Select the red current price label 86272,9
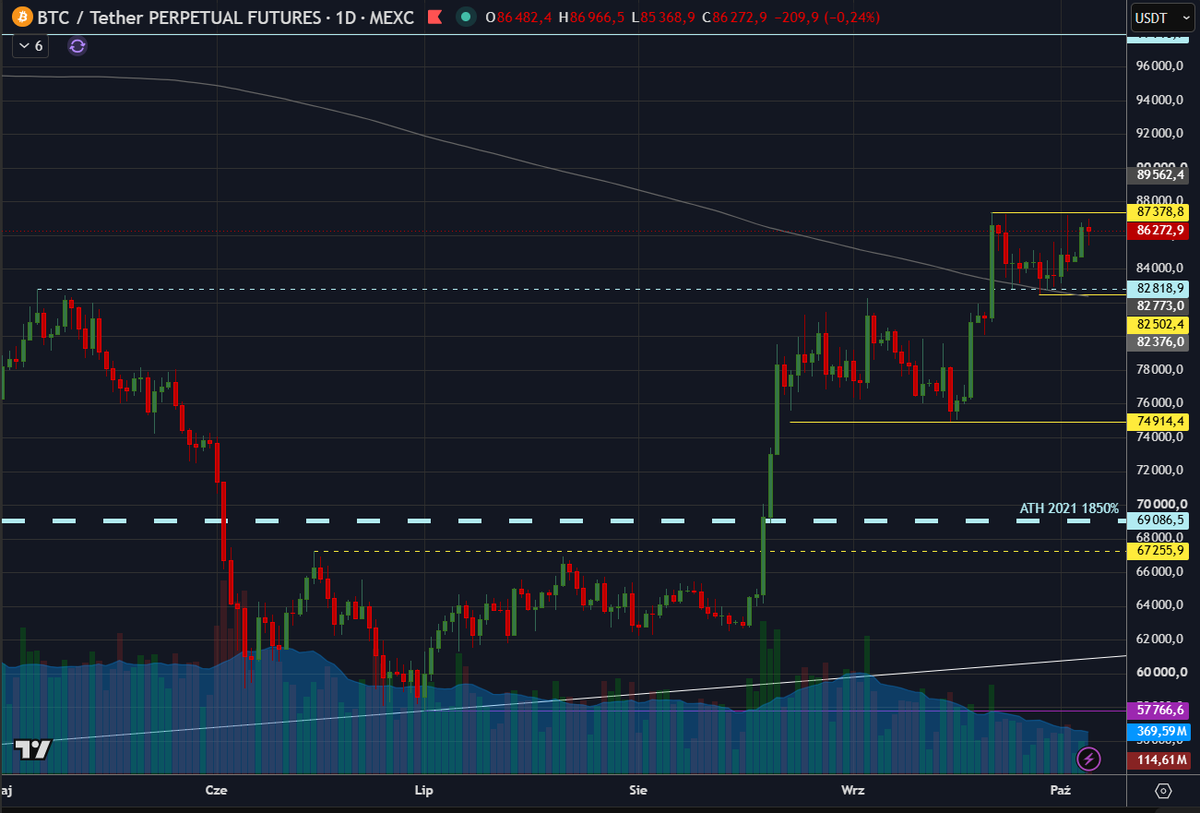 point(1159,230)
